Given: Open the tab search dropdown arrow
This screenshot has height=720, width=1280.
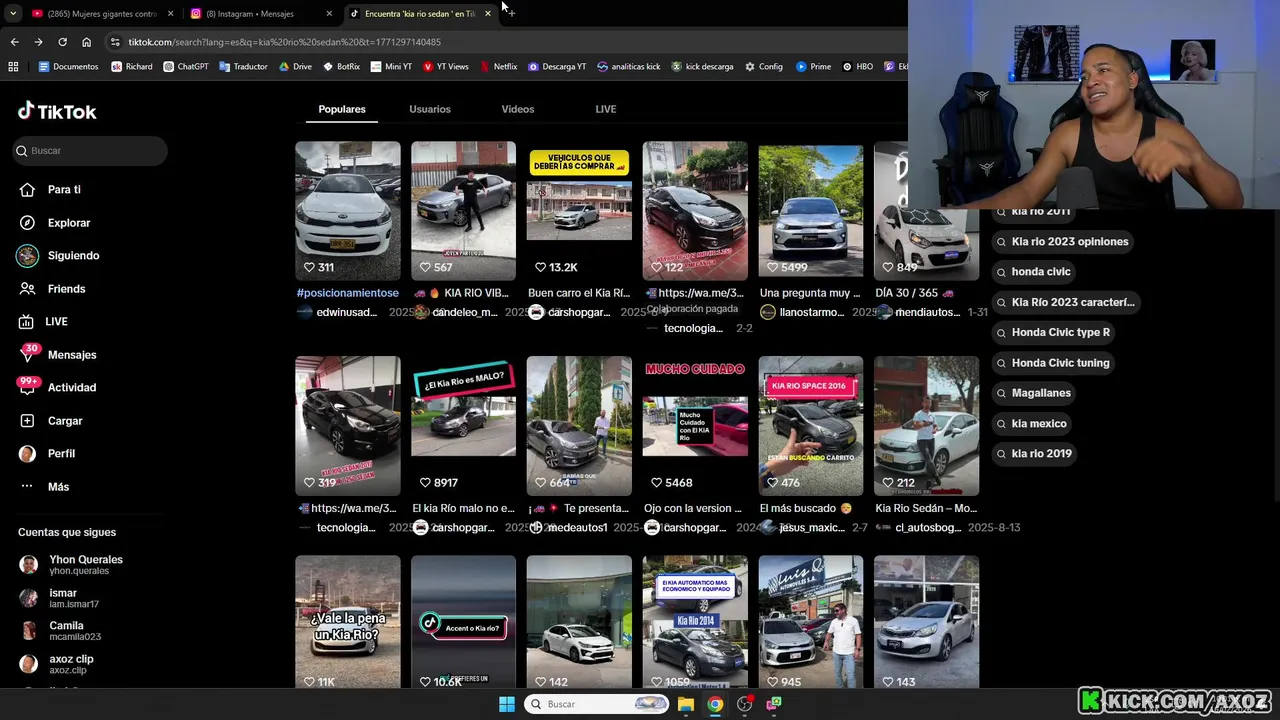Looking at the screenshot, I should click(13, 14).
